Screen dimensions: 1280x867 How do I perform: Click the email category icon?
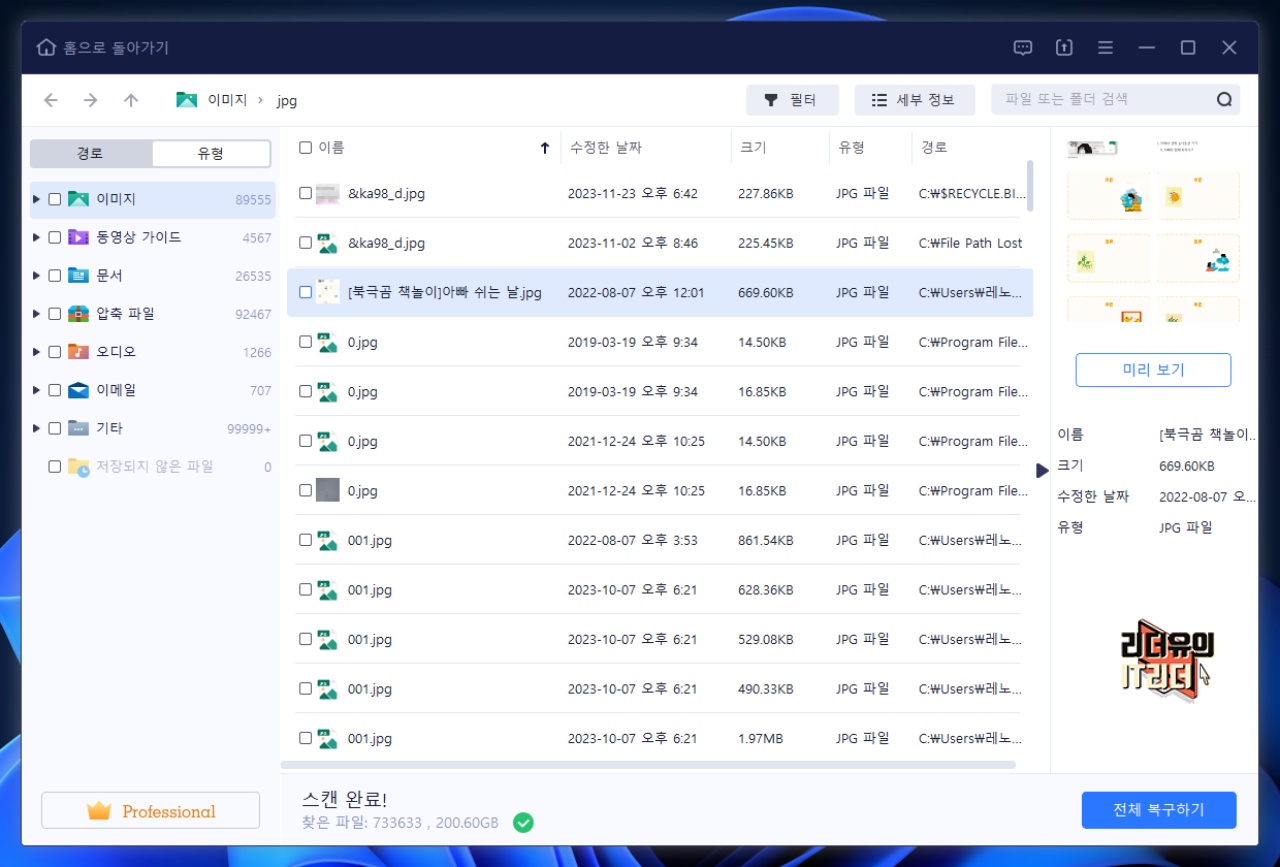pos(78,390)
